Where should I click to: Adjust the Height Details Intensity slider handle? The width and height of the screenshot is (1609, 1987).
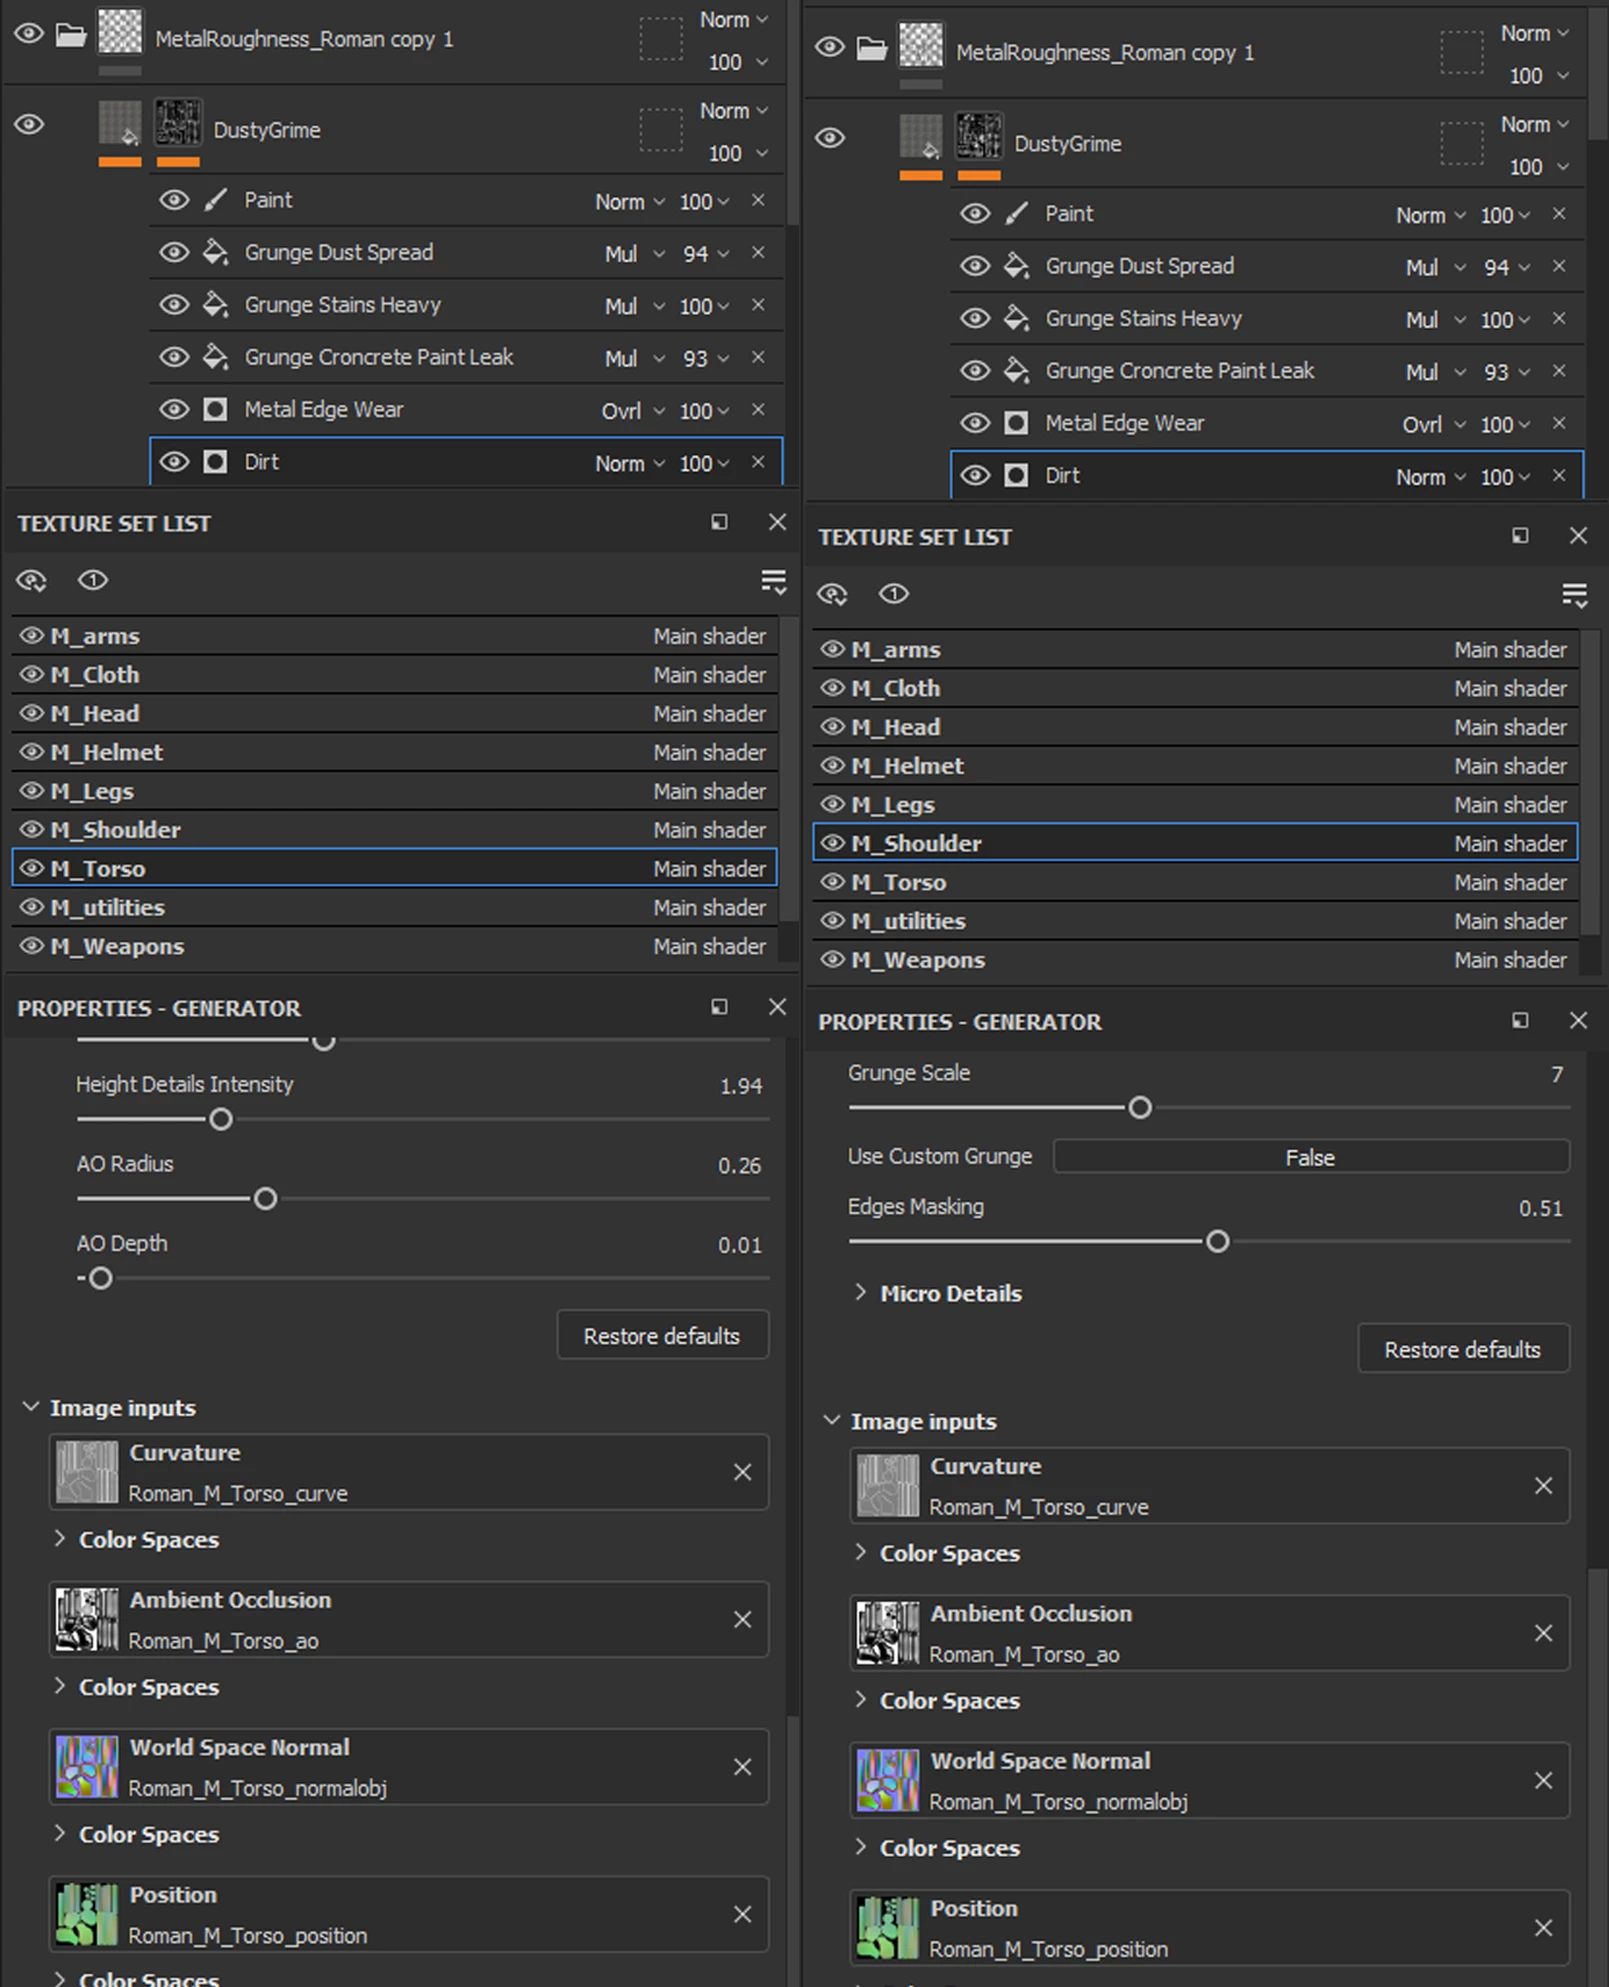pos(221,1119)
